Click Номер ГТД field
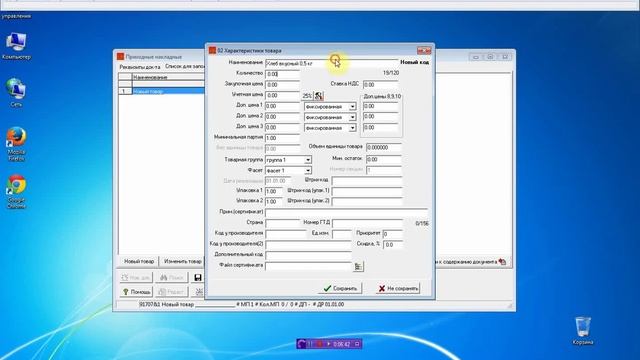 click(x=367, y=223)
